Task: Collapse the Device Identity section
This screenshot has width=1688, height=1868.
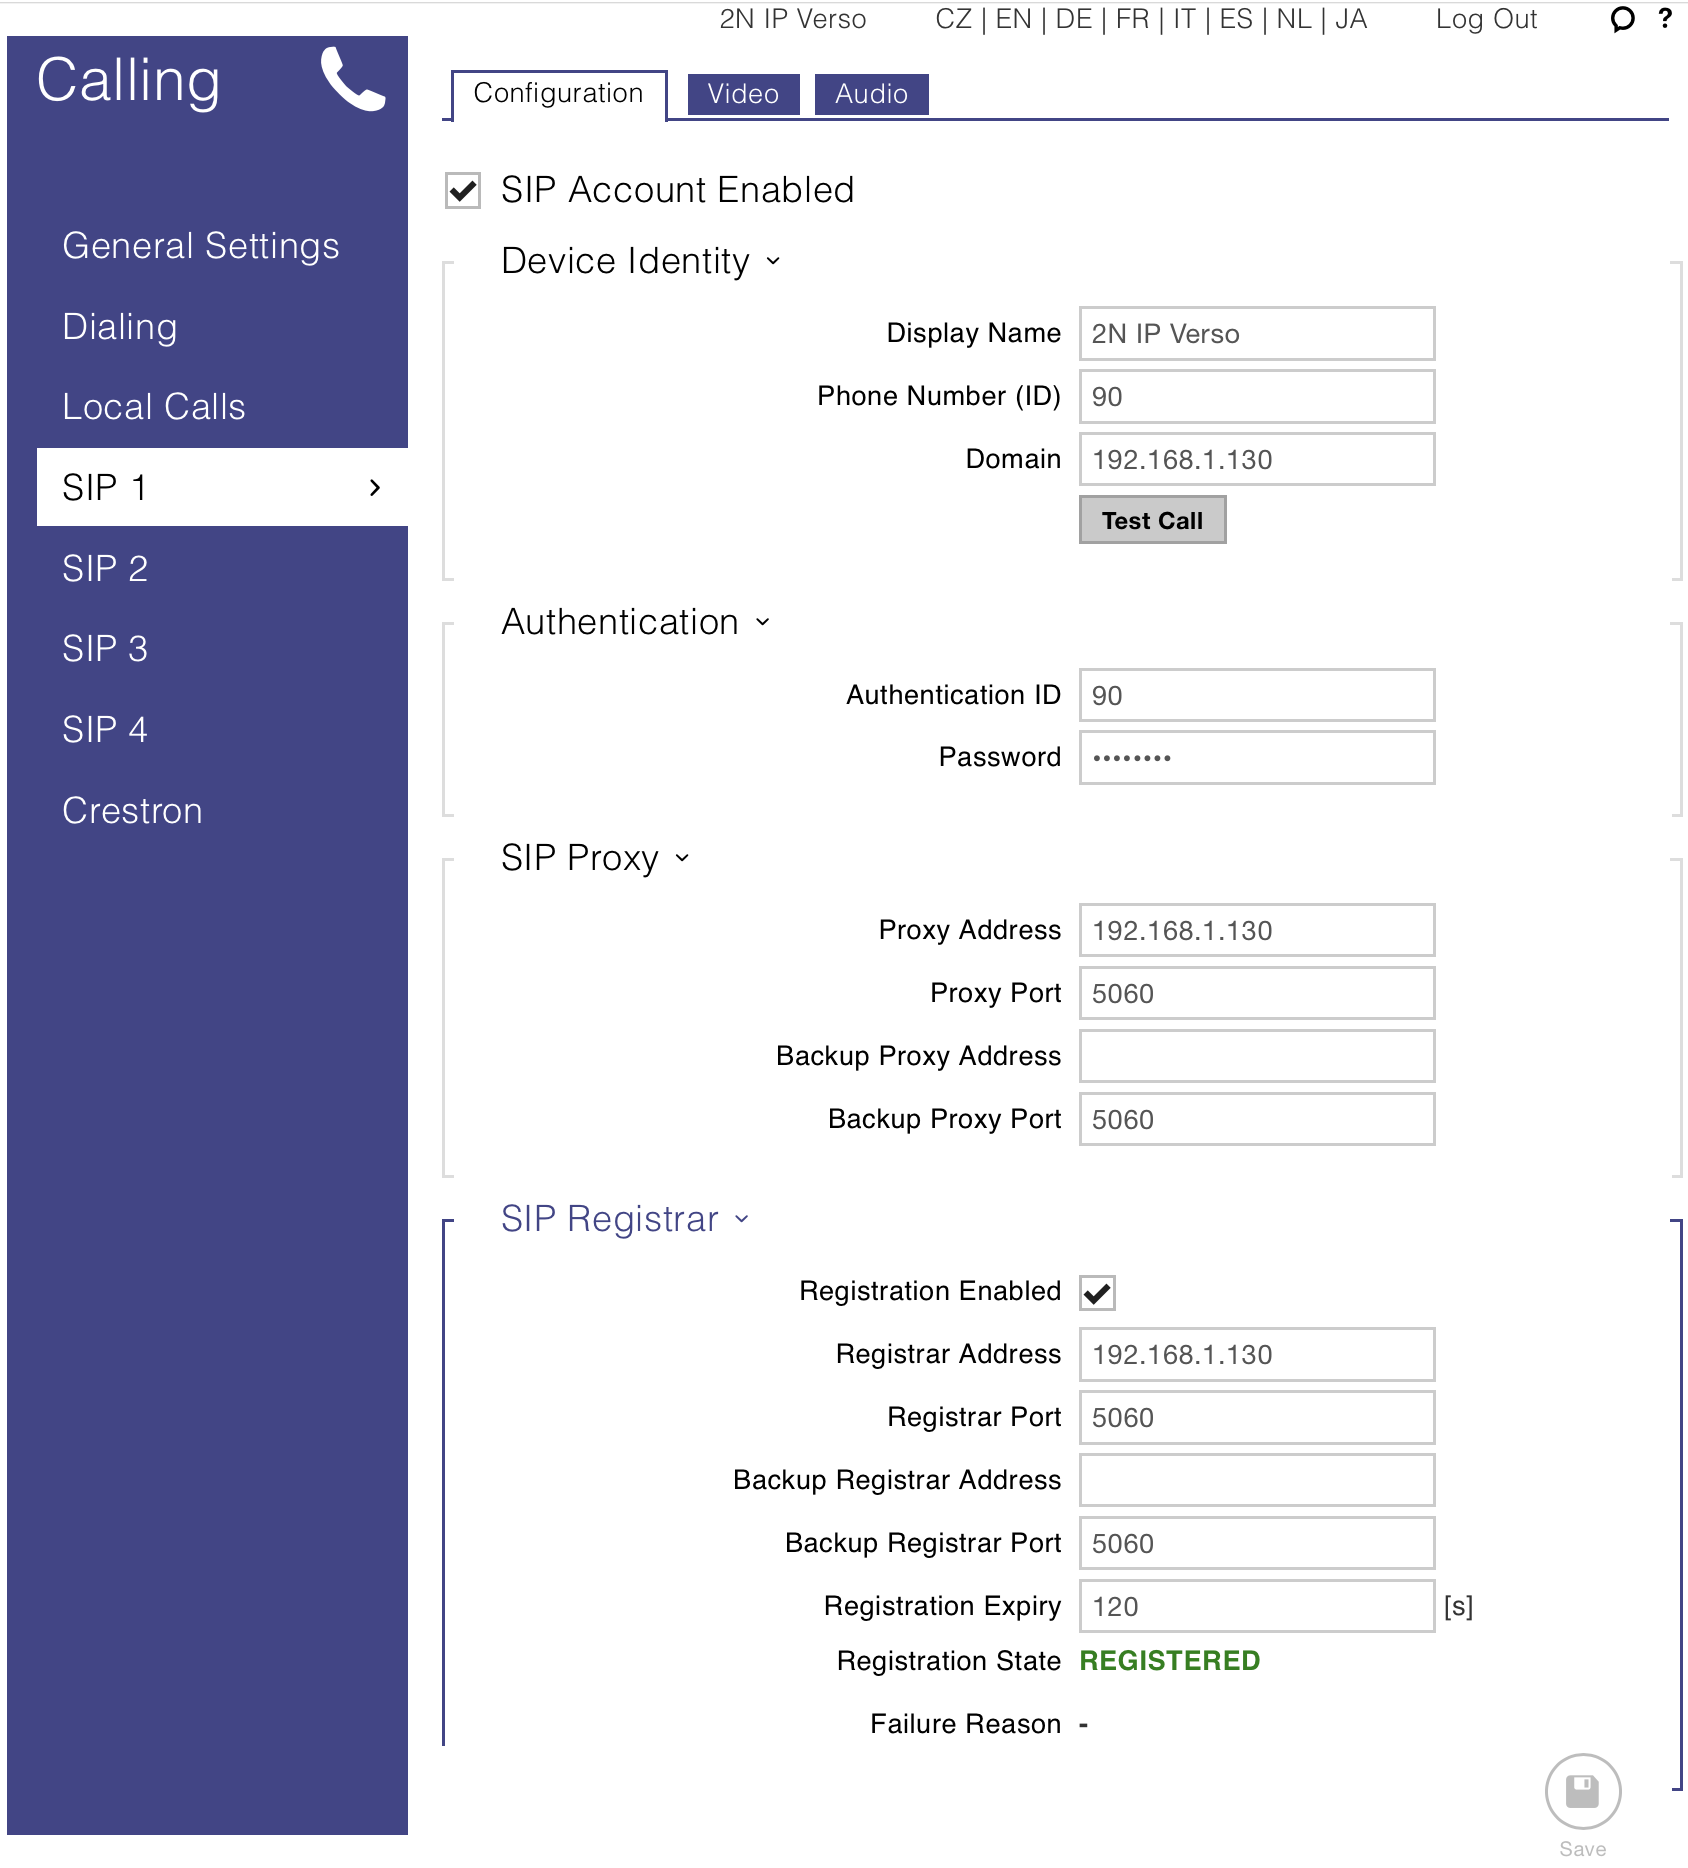Action: (773, 261)
